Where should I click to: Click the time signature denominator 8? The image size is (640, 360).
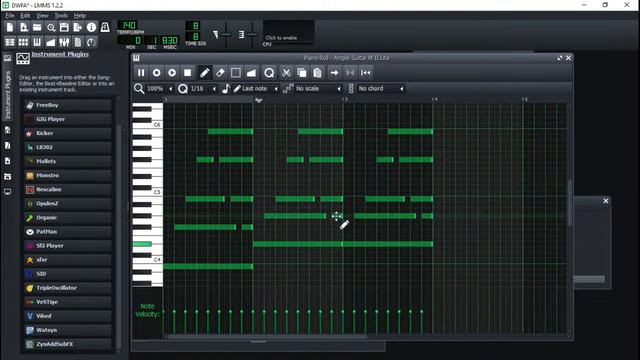coord(193,36)
